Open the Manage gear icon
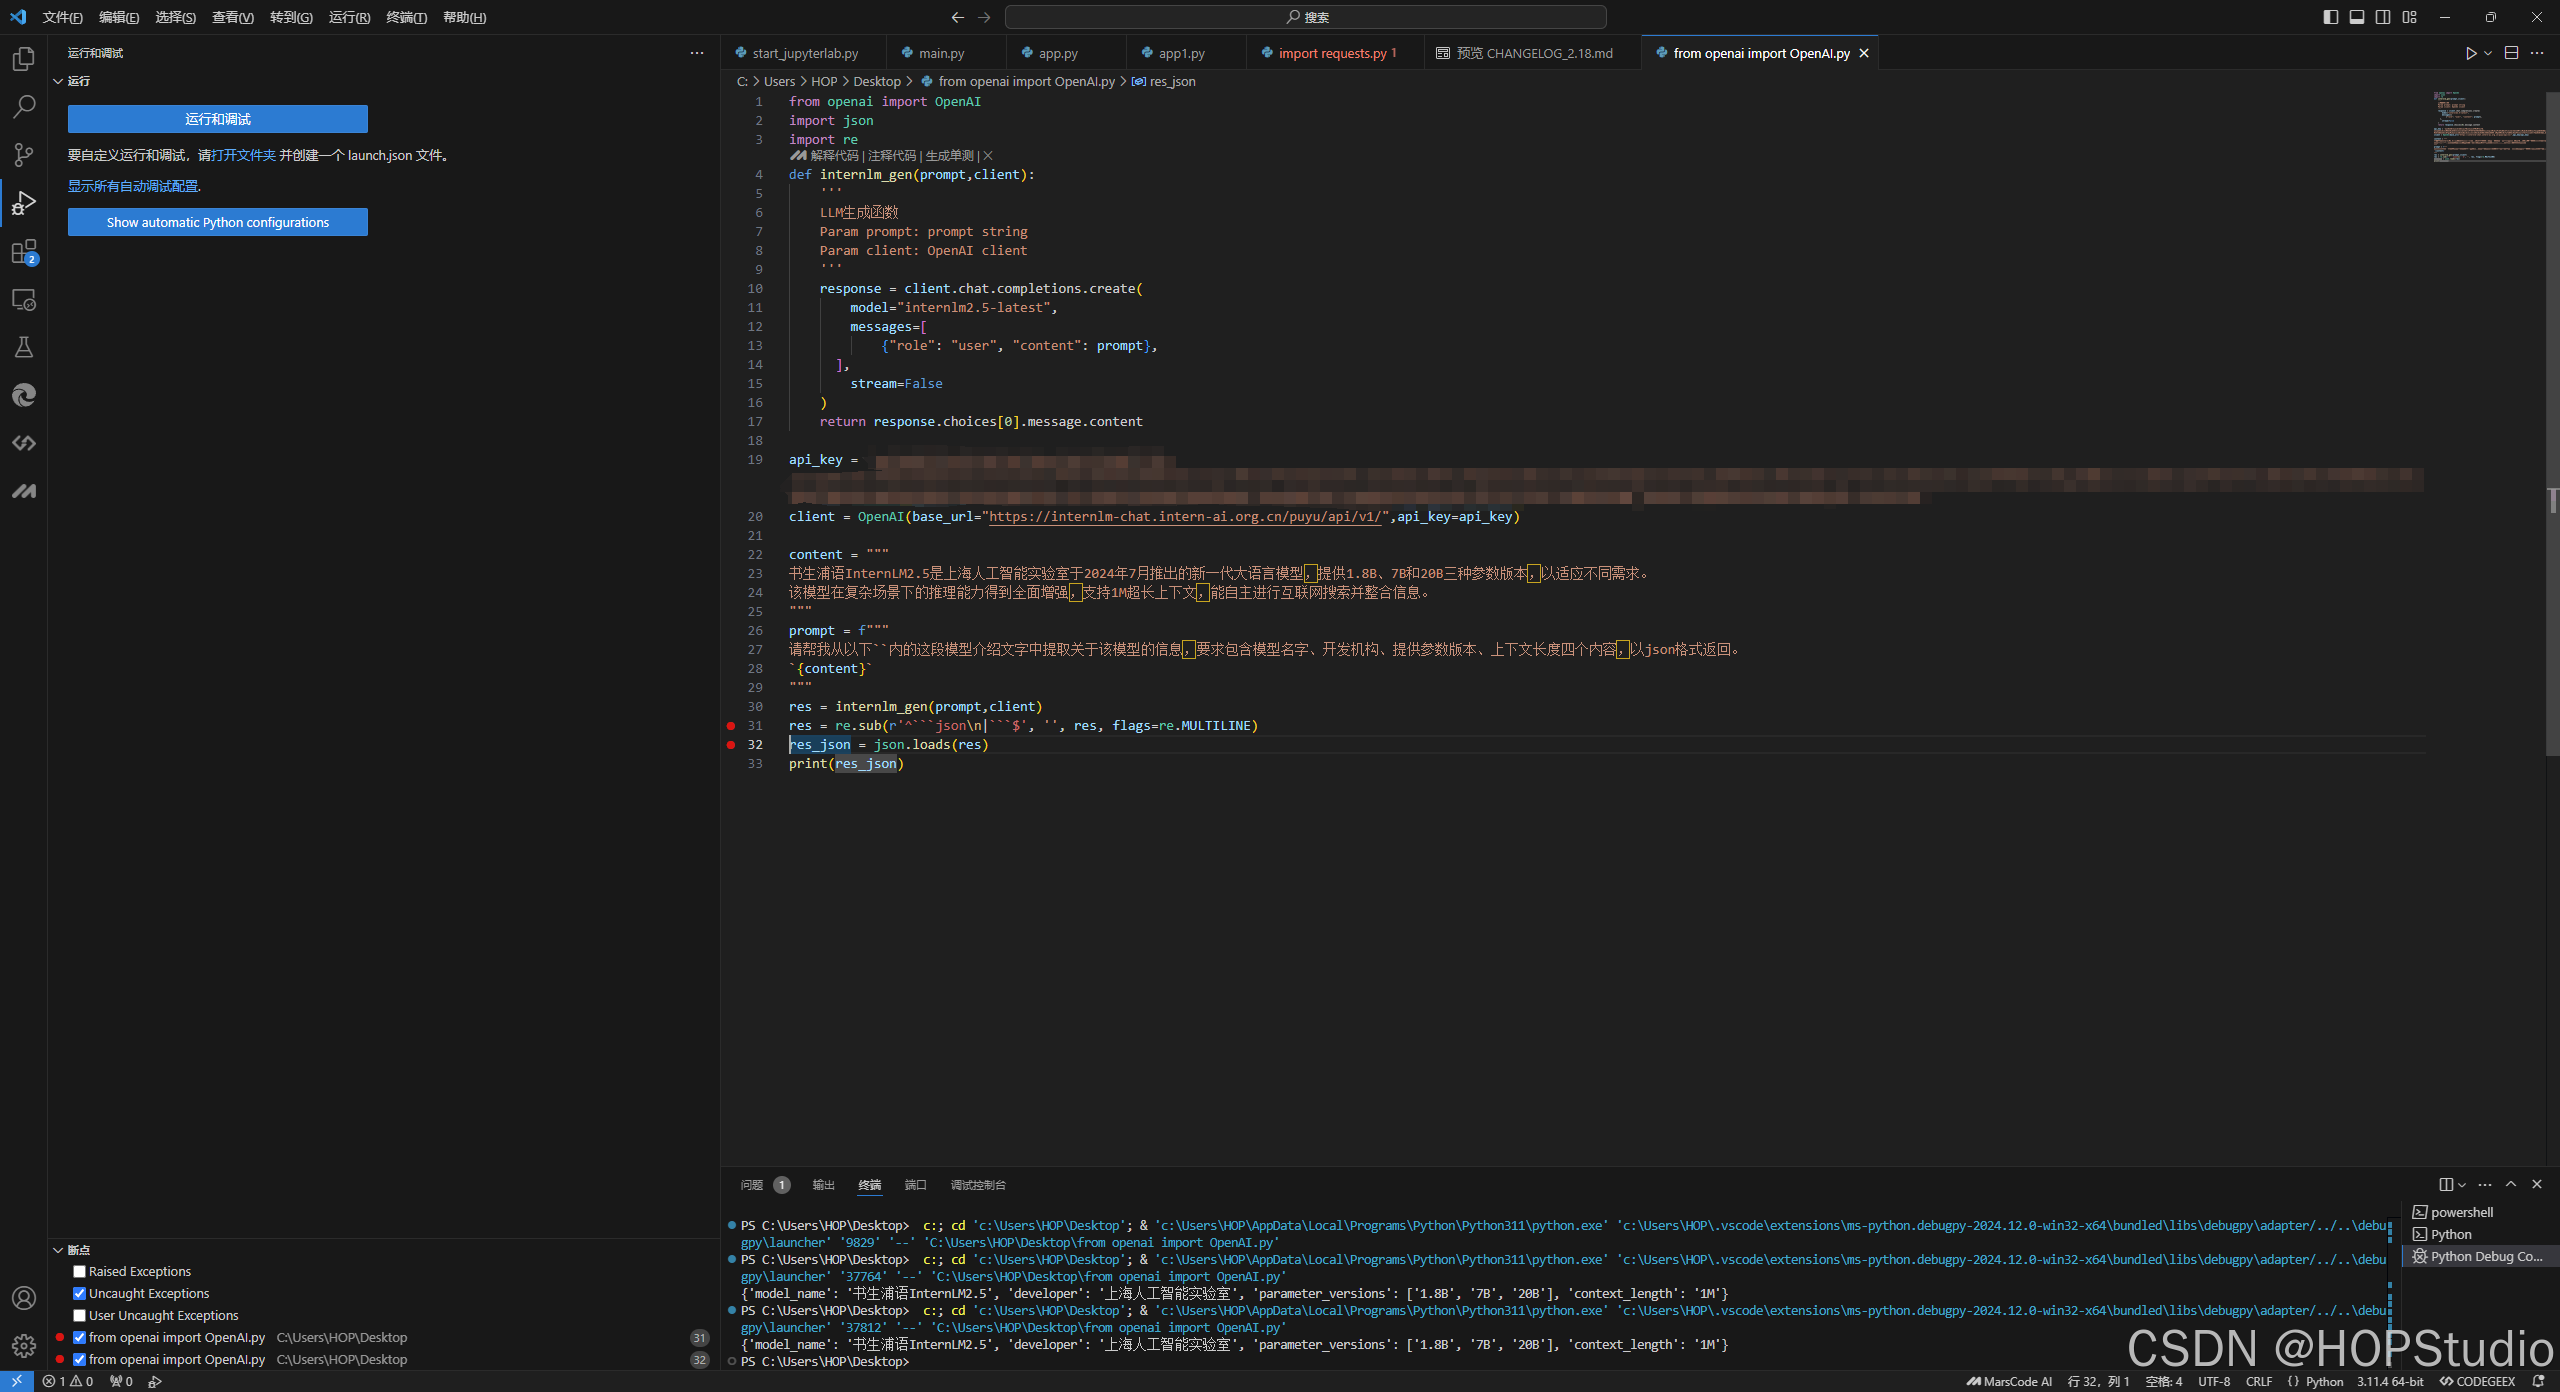The image size is (2560, 1392). [x=23, y=1346]
